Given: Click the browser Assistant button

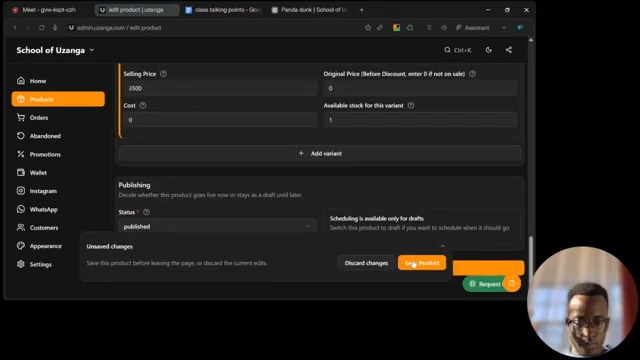Looking at the screenshot, I should pos(473,28).
